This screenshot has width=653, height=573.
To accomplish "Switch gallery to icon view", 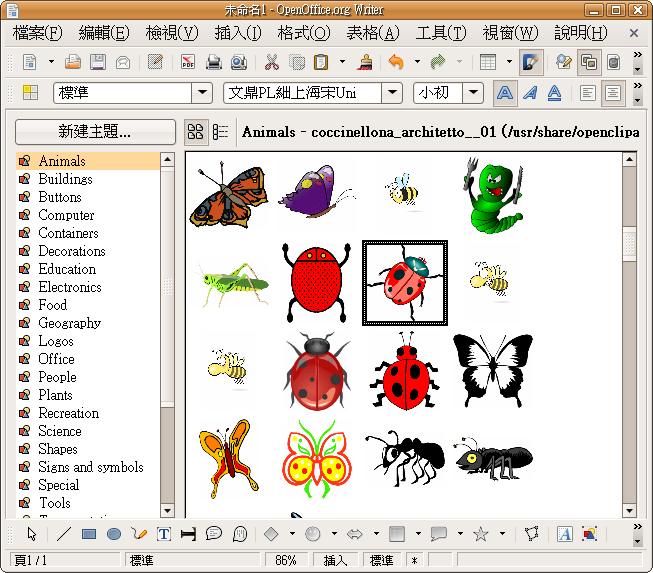I will (x=196, y=132).
